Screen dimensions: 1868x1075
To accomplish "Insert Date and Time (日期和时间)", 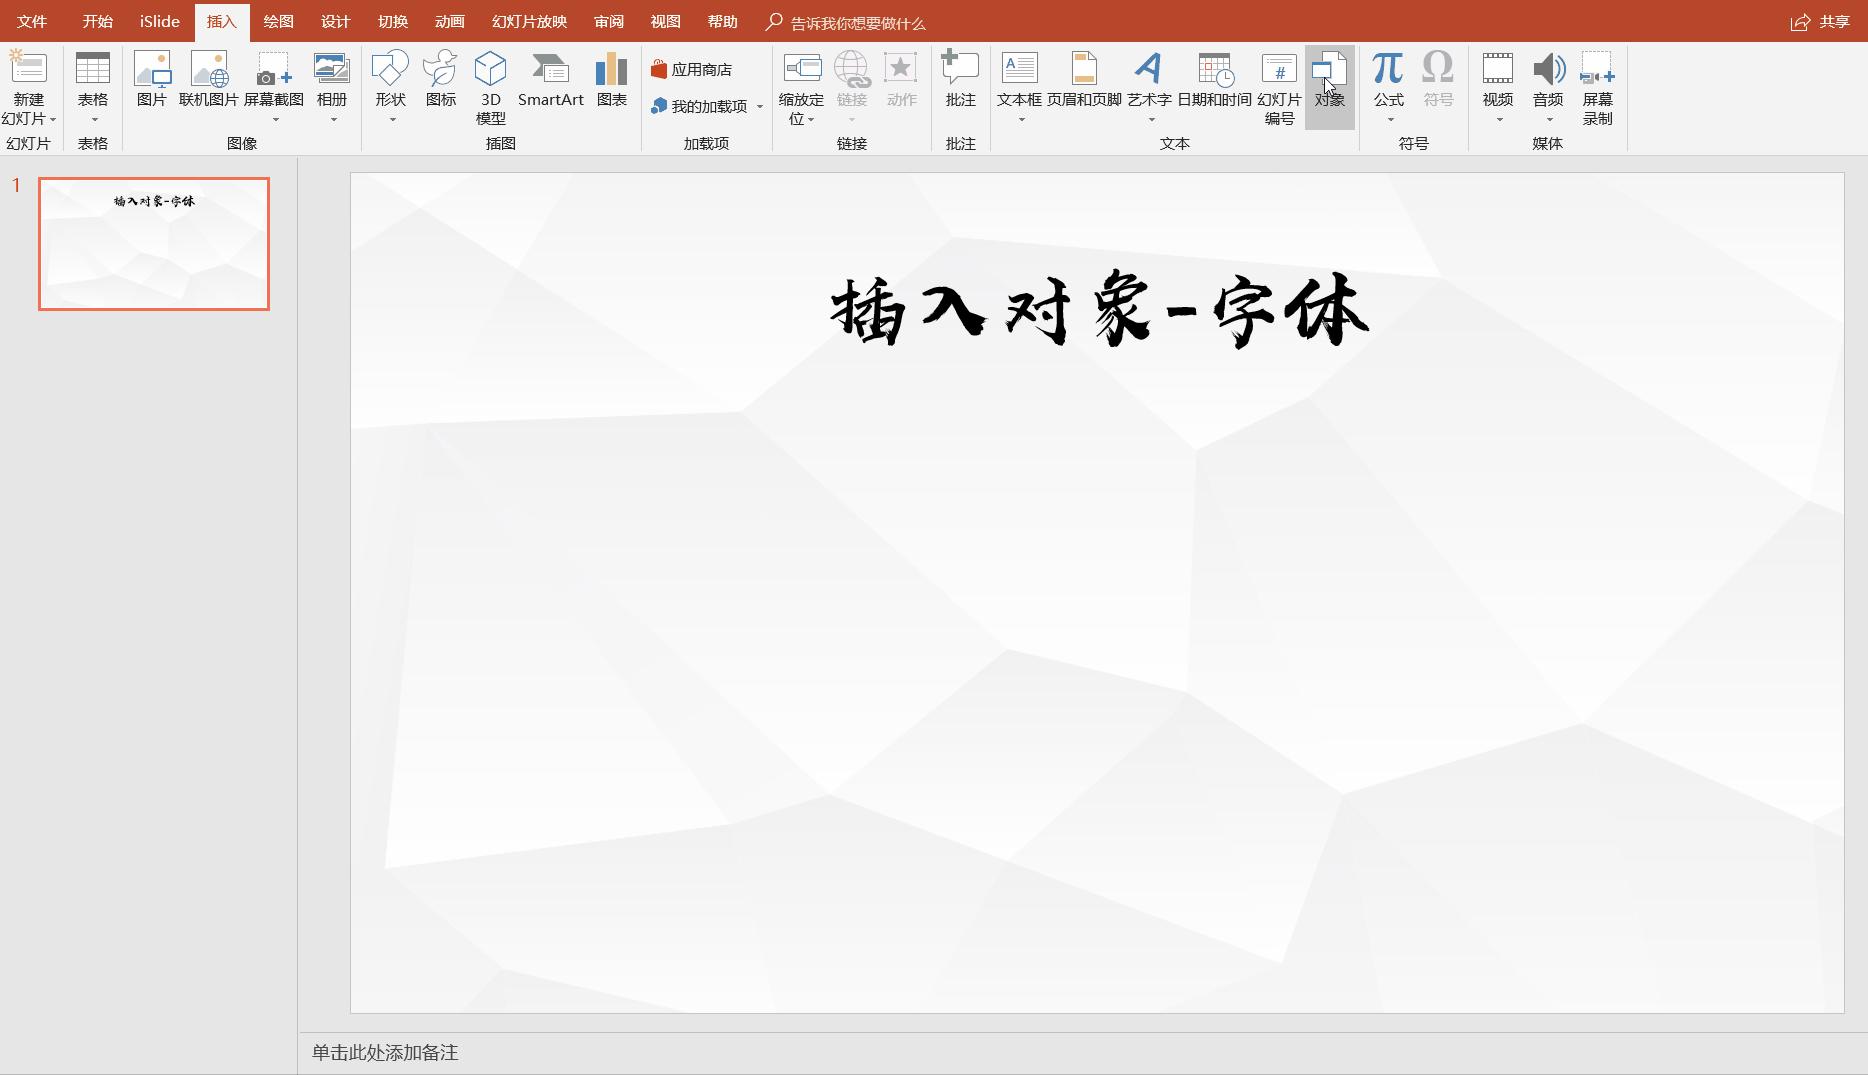I will 1214,80.
